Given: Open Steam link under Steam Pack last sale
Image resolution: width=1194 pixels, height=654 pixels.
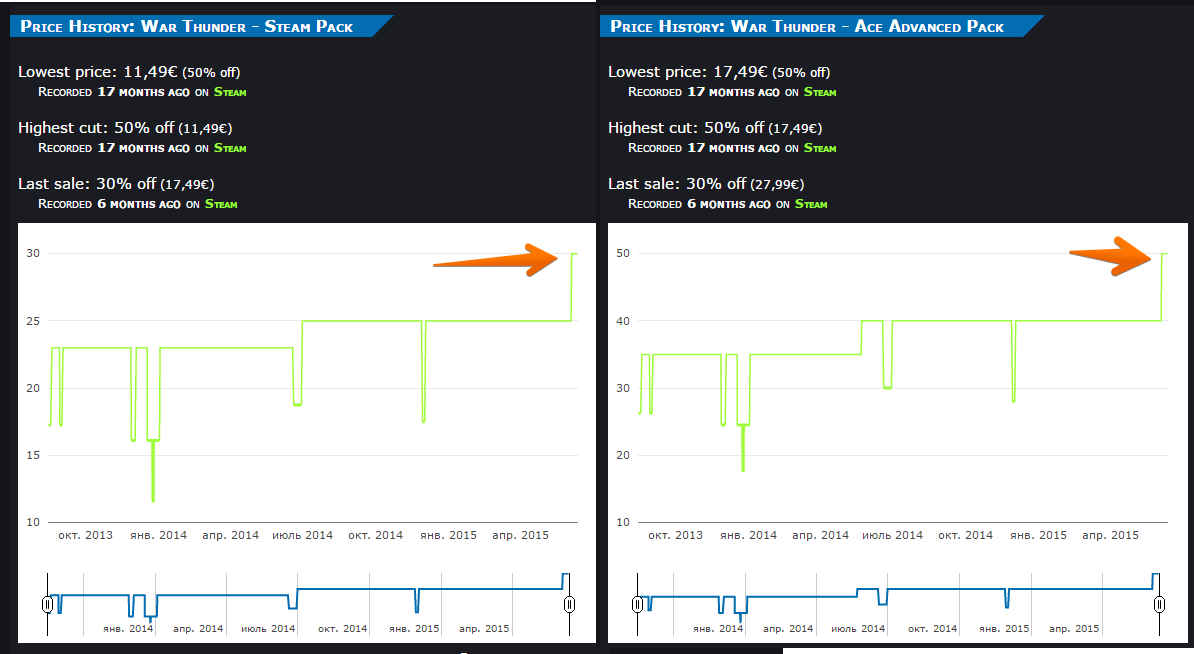Looking at the screenshot, I should coord(221,204).
